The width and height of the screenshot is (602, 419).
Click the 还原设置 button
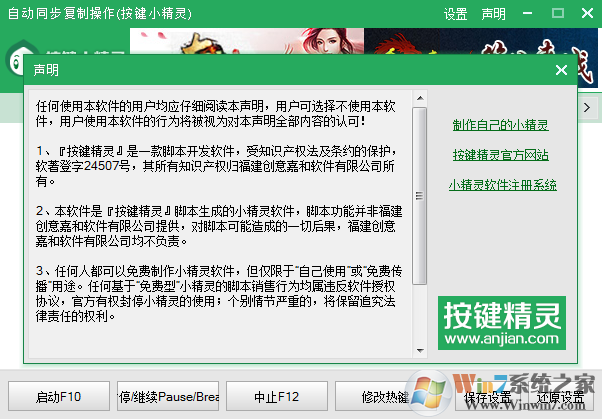561,396
